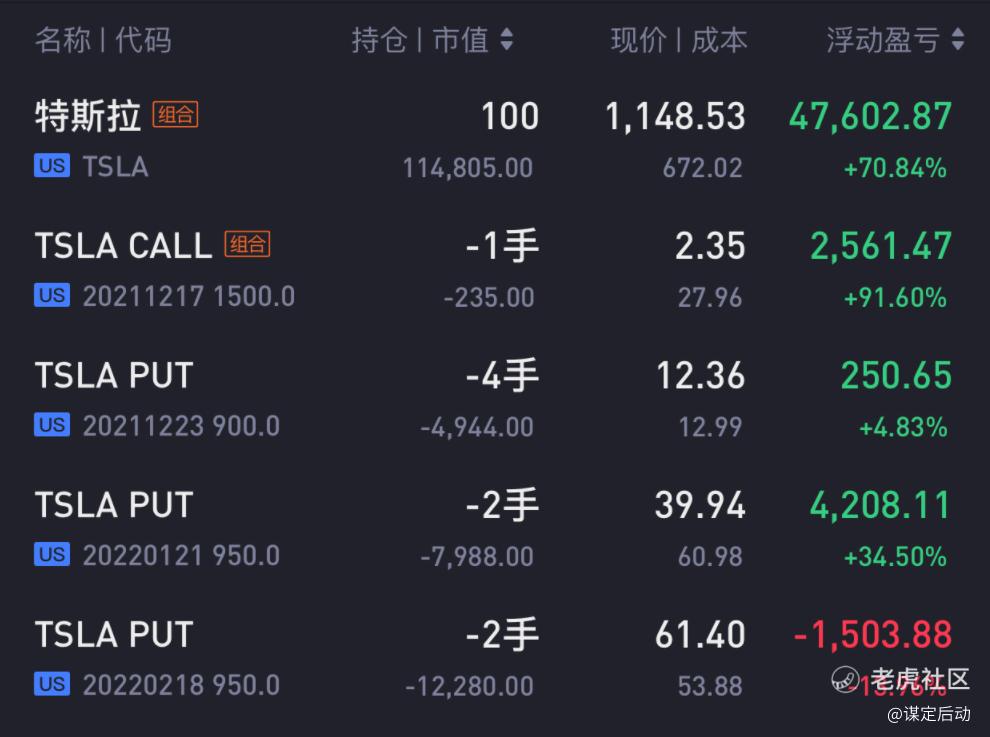Click US badge beside 20220121 950.0

(x=52, y=554)
